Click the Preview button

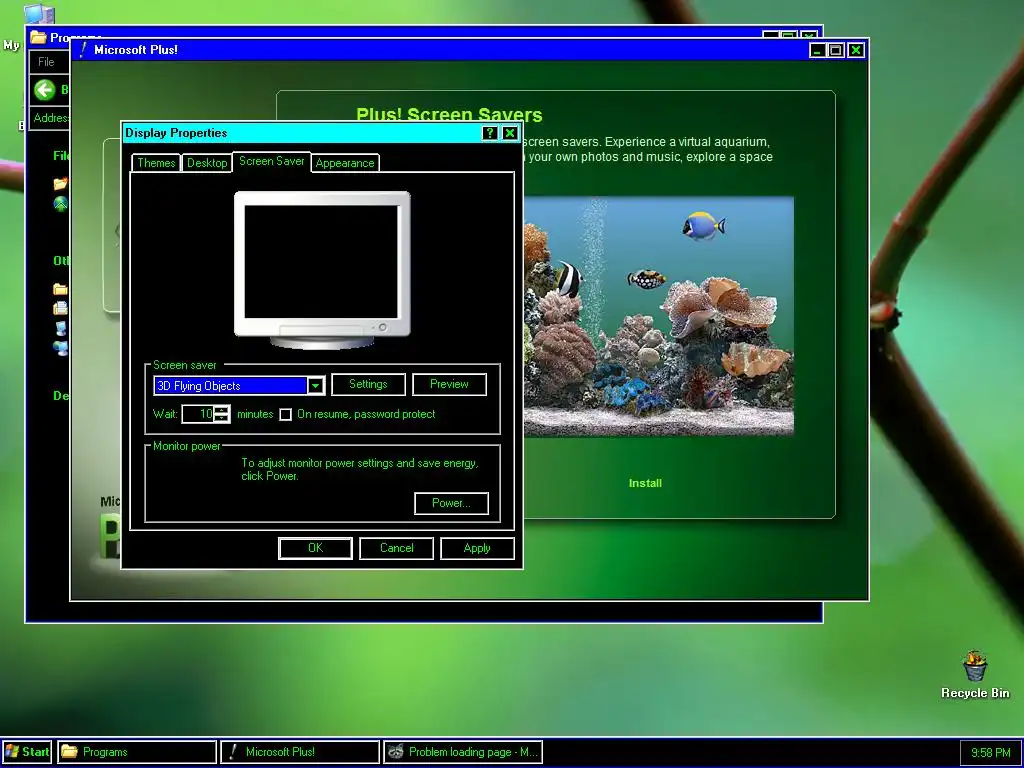click(449, 384)
